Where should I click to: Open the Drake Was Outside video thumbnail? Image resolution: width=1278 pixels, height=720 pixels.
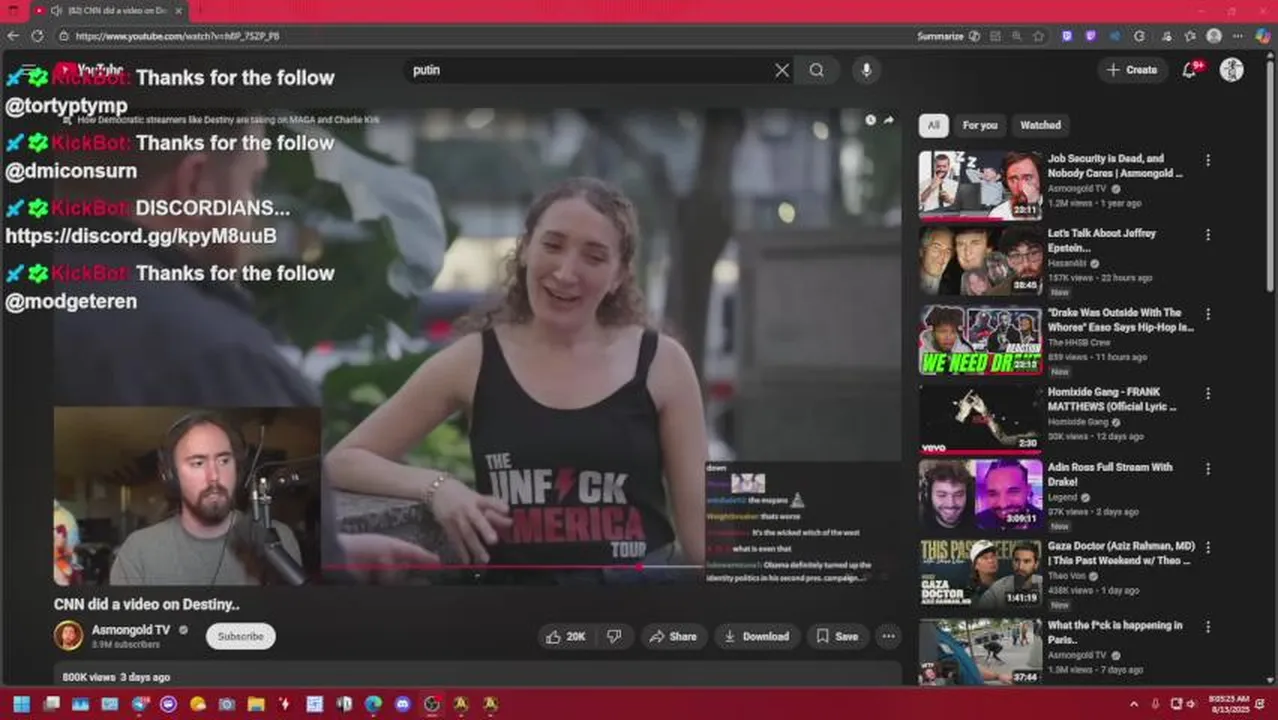(x=980, y=340)
